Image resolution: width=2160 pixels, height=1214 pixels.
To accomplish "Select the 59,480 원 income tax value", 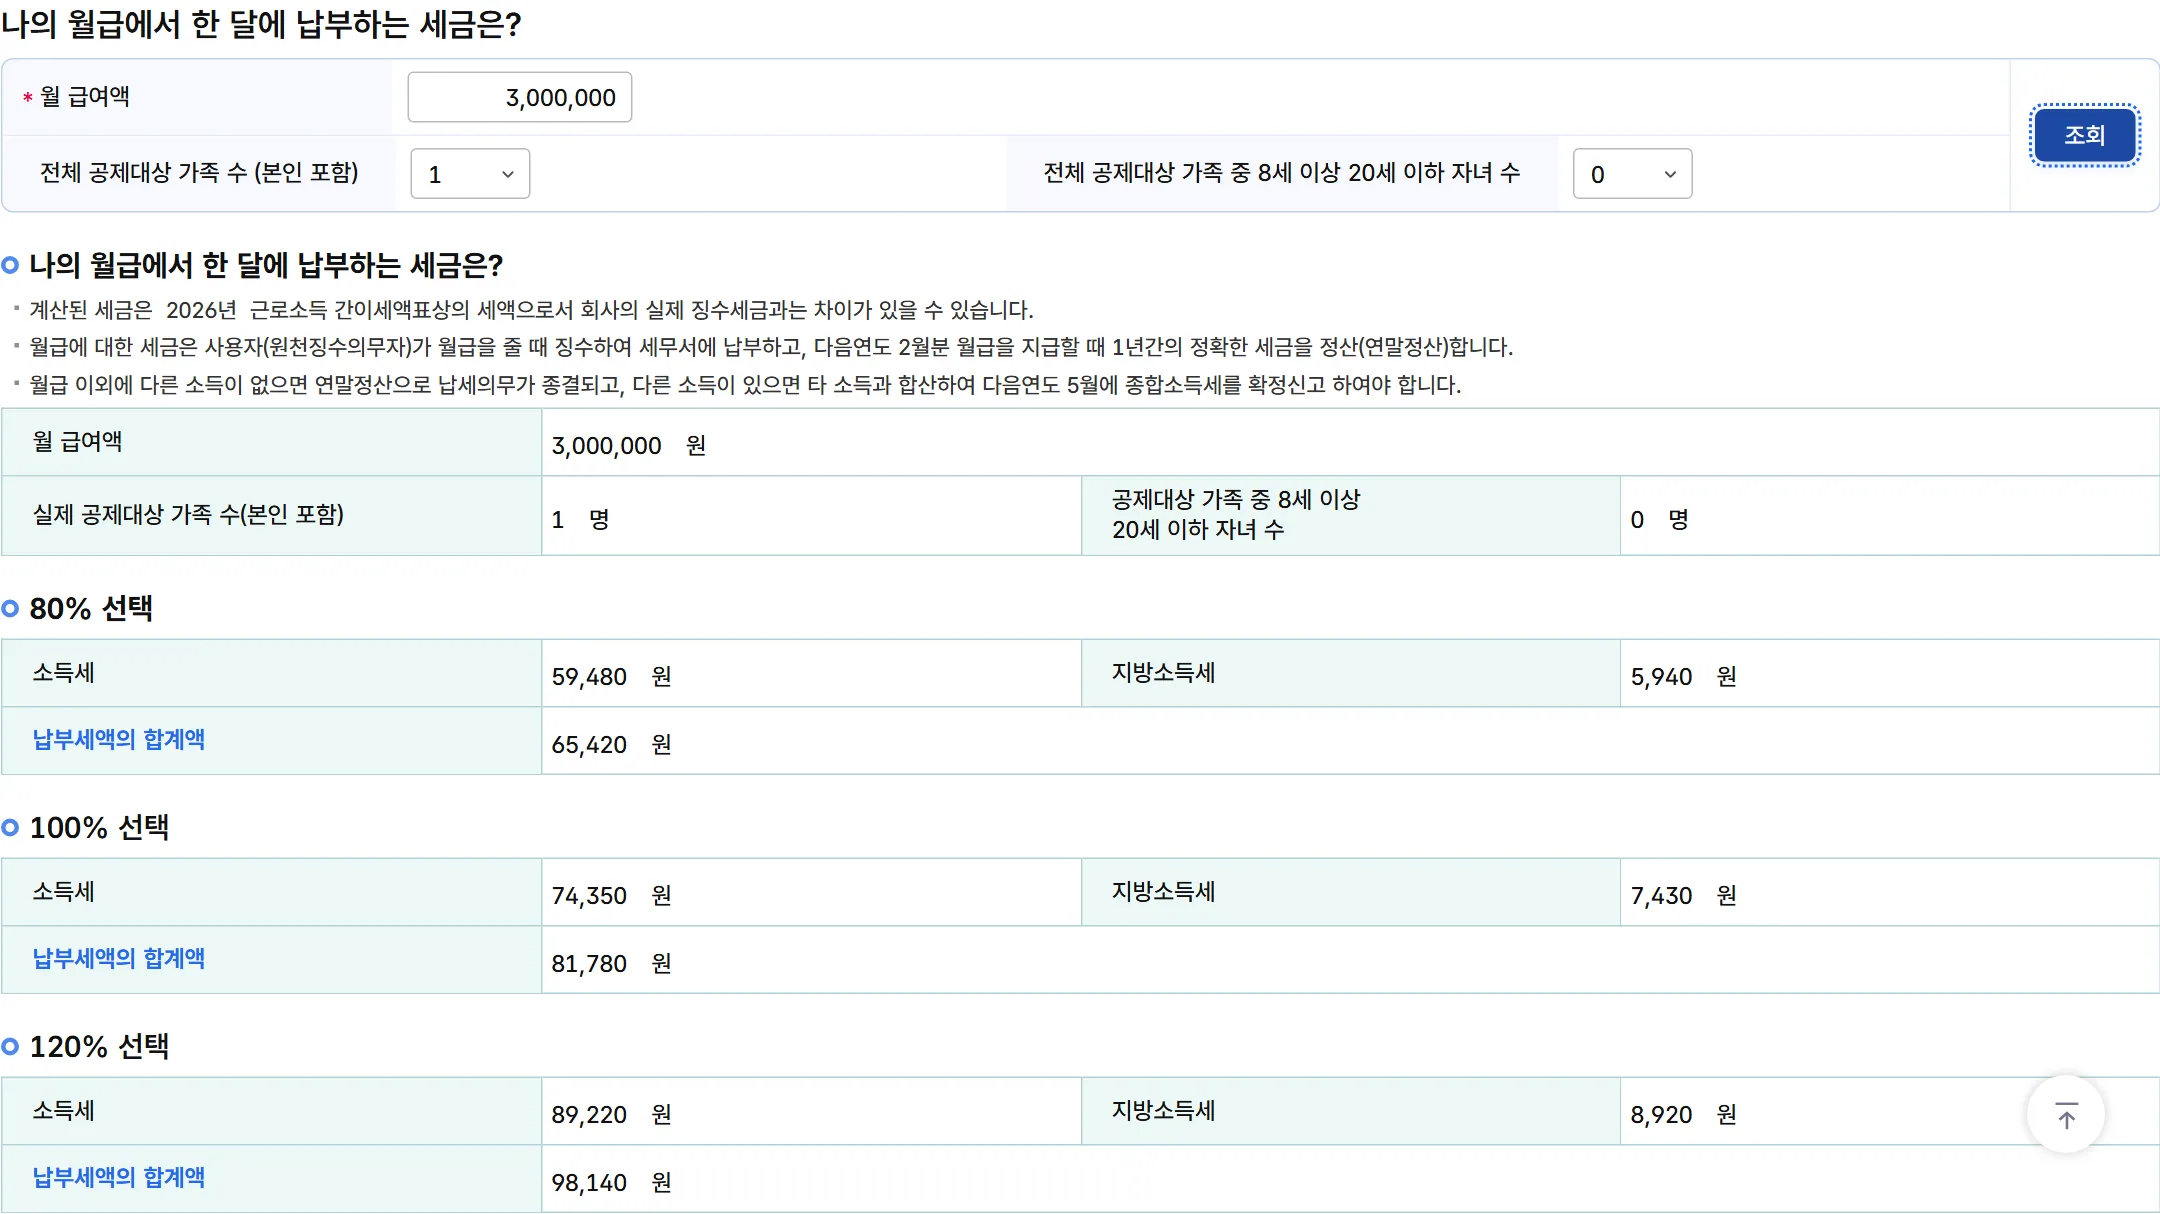I will click(x=612, y=677).
